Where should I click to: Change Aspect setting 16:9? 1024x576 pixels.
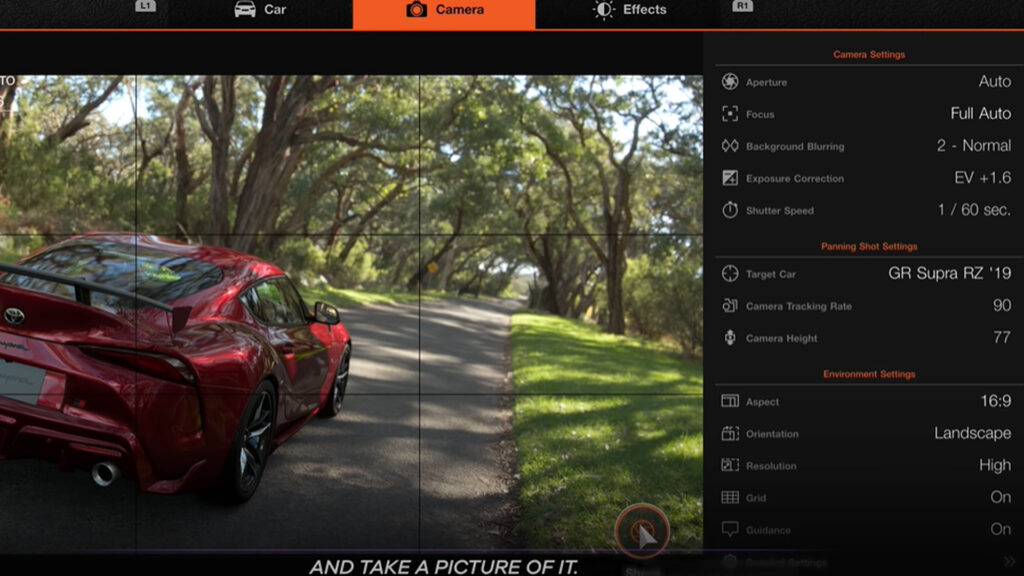[x=995, y=401]
